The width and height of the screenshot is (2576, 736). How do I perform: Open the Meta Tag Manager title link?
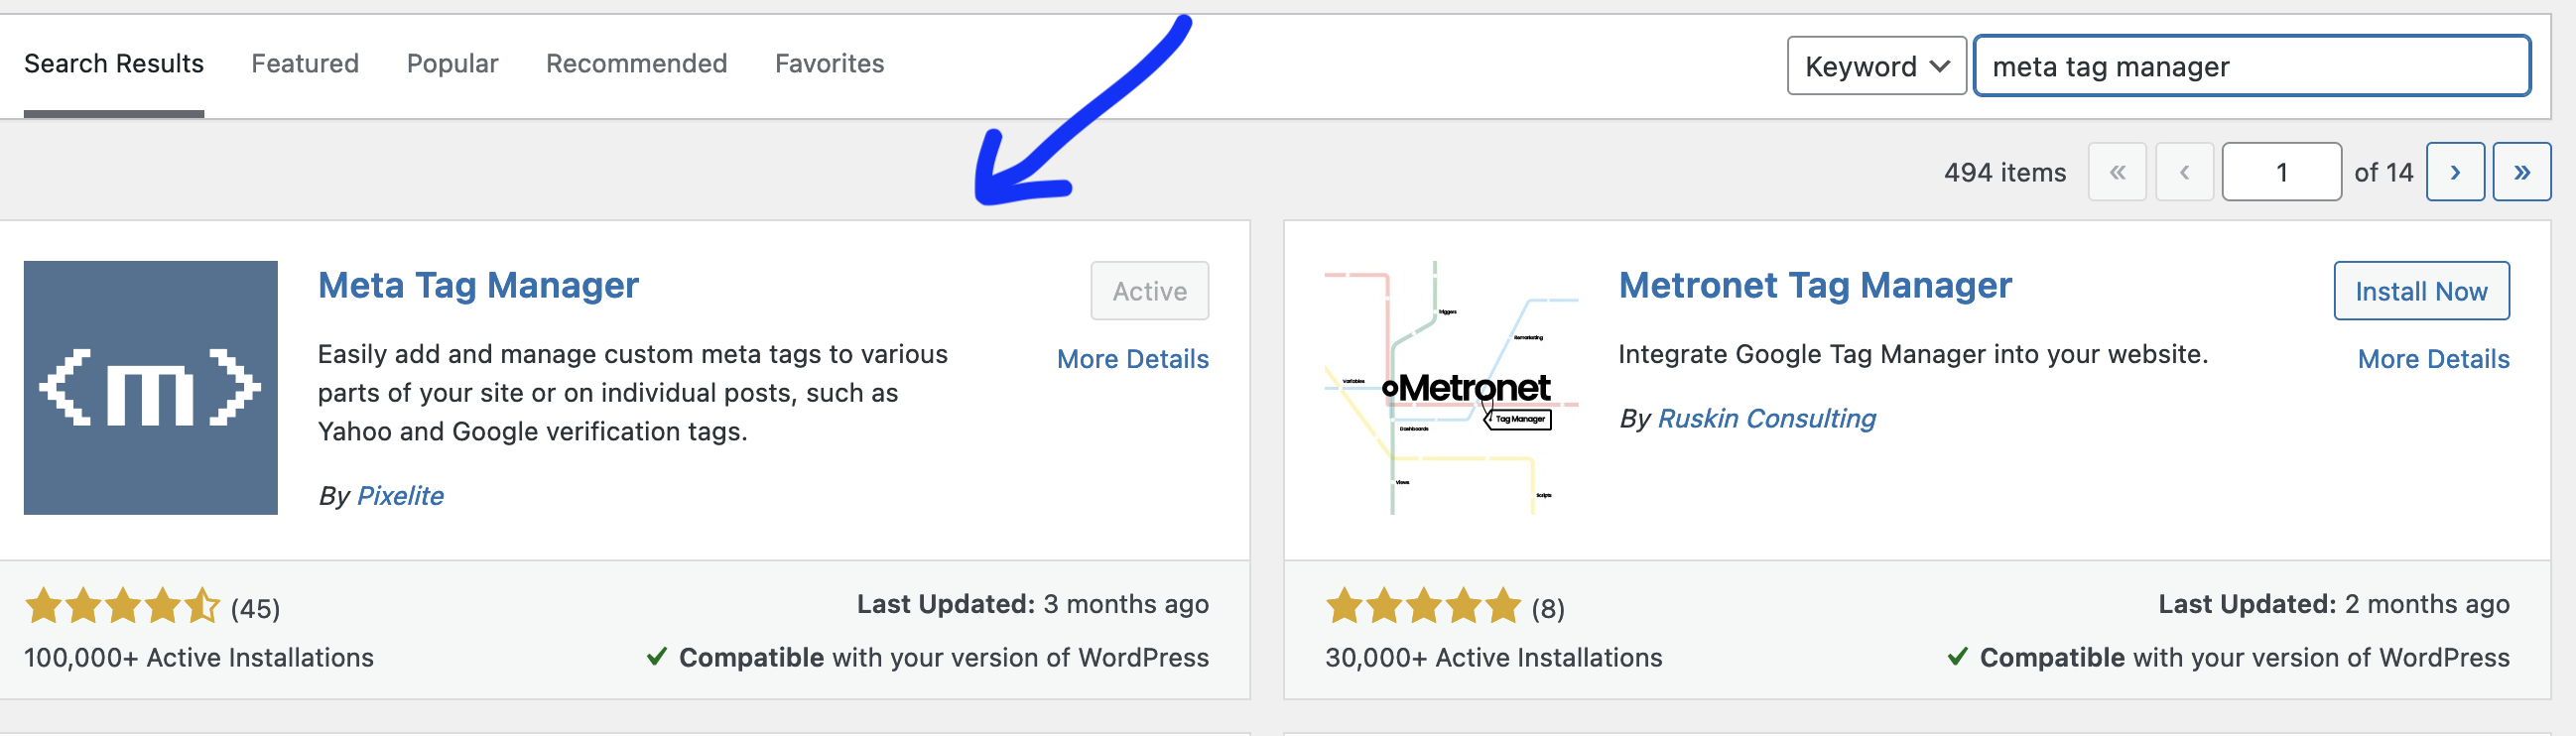(x=478, y=286)
